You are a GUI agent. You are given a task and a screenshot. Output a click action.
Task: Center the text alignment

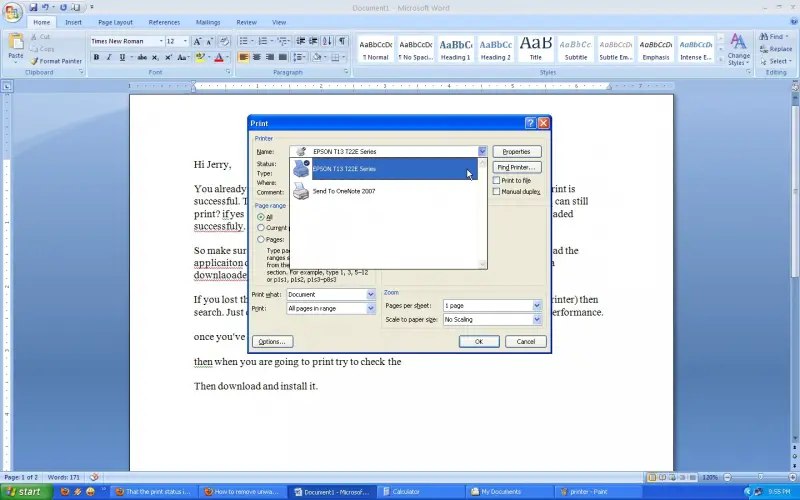[x=257, y=57]
